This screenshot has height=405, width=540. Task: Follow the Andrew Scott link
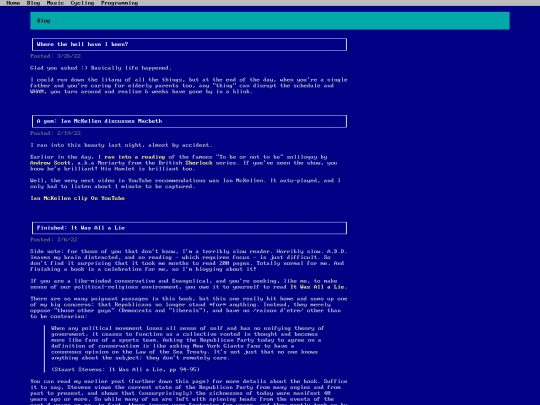click(50, 163)
